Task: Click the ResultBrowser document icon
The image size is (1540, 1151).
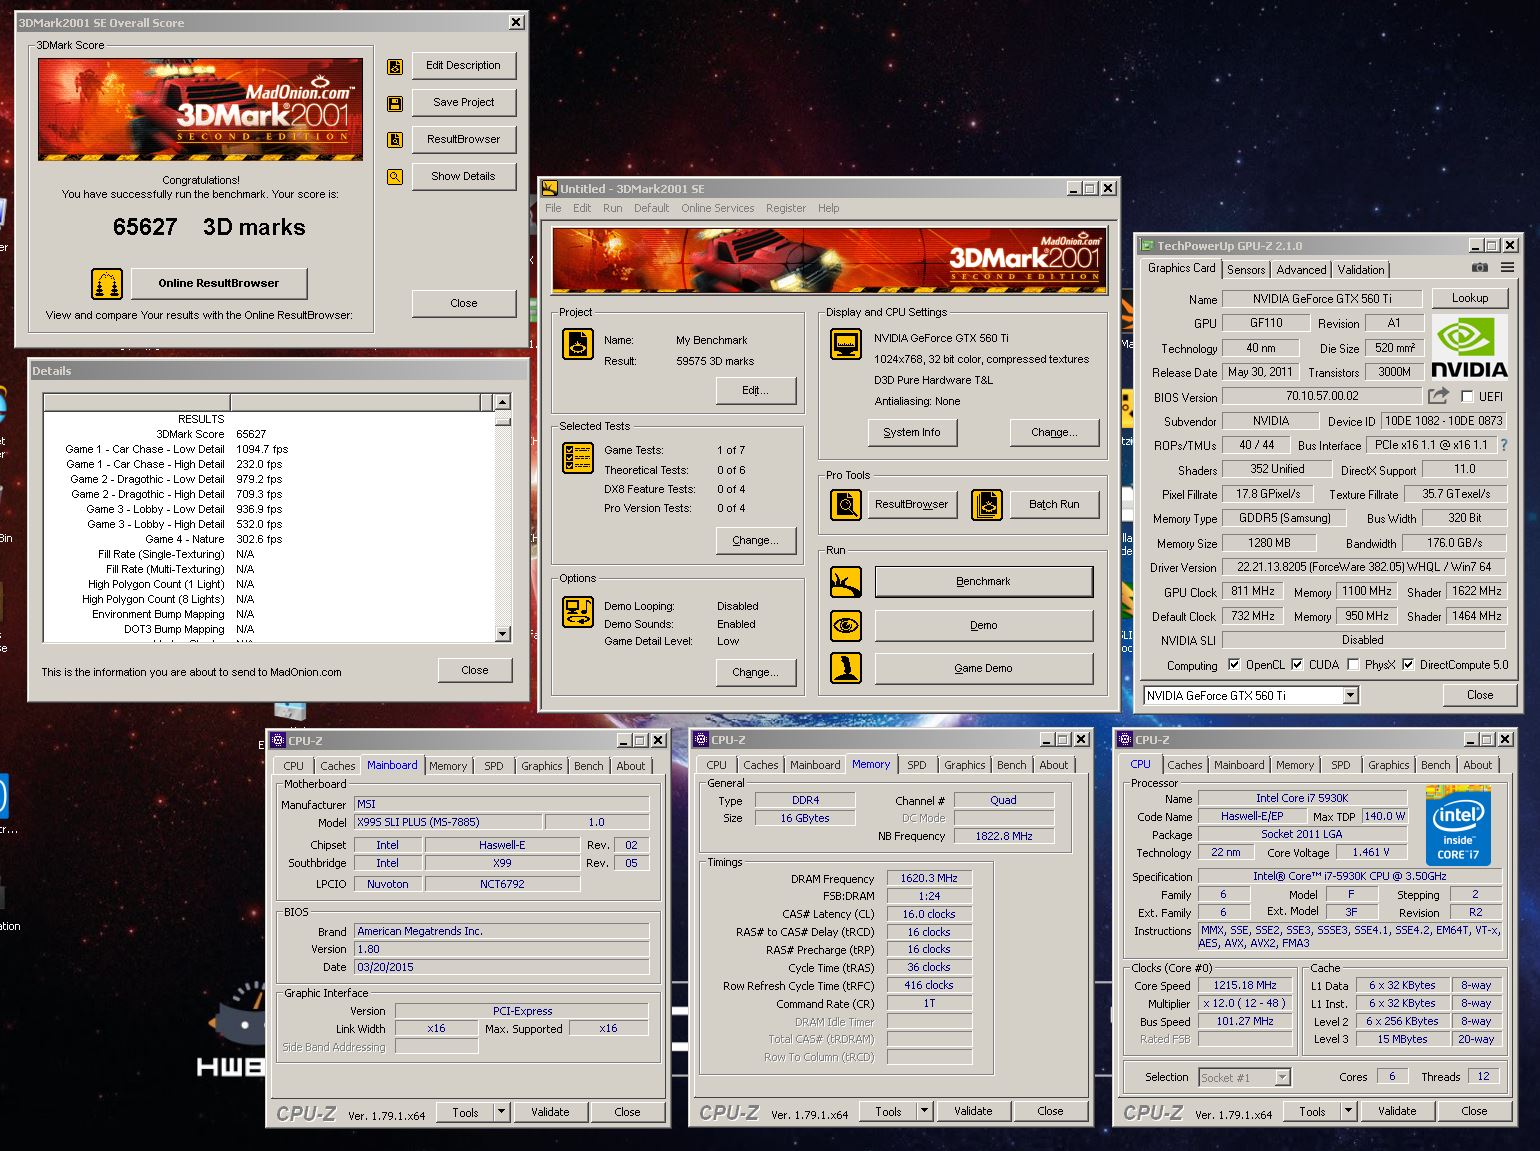Action: (x=395, y=140)
